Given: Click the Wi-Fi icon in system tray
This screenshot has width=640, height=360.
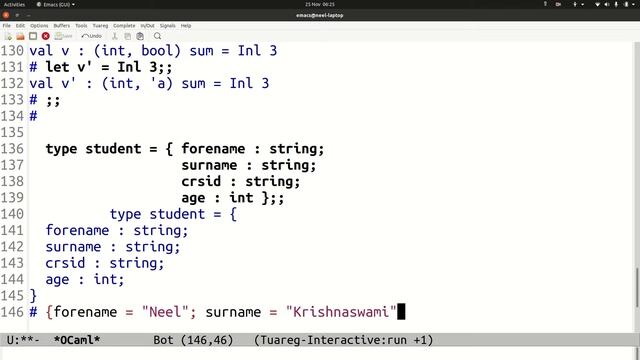Looking at the screenshot, I should coord(598,4).
